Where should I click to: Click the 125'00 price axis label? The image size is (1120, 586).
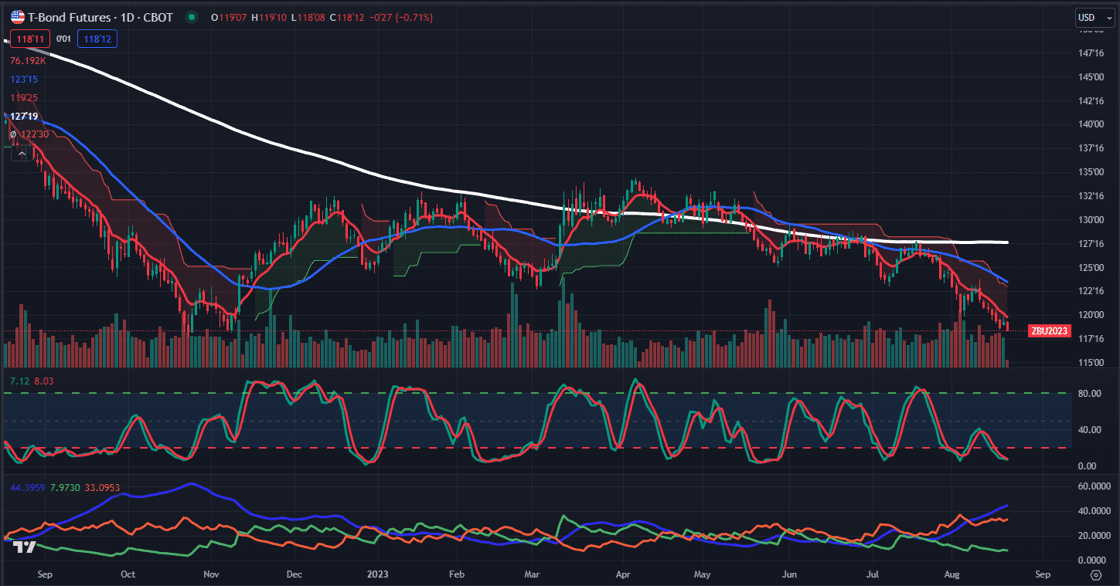(1091, 268)
